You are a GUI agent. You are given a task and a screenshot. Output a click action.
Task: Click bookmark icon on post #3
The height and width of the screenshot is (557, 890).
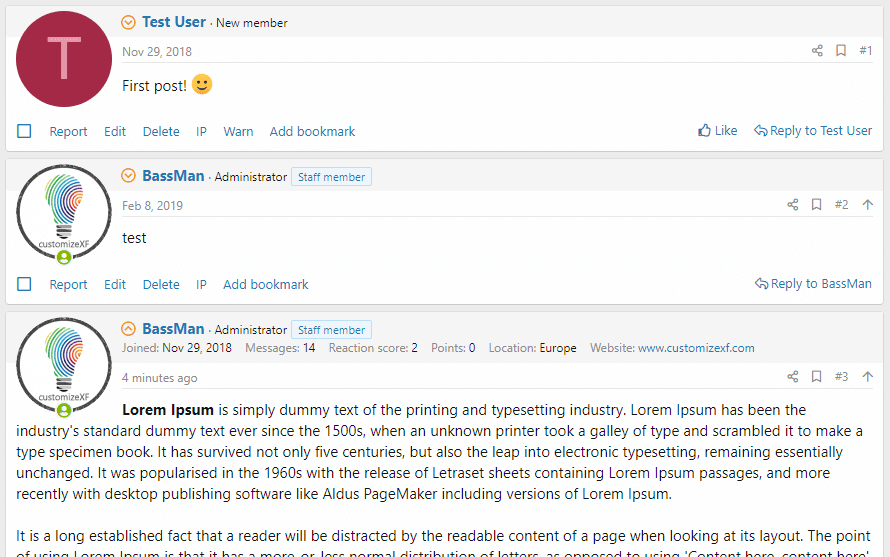coord(816,377)
